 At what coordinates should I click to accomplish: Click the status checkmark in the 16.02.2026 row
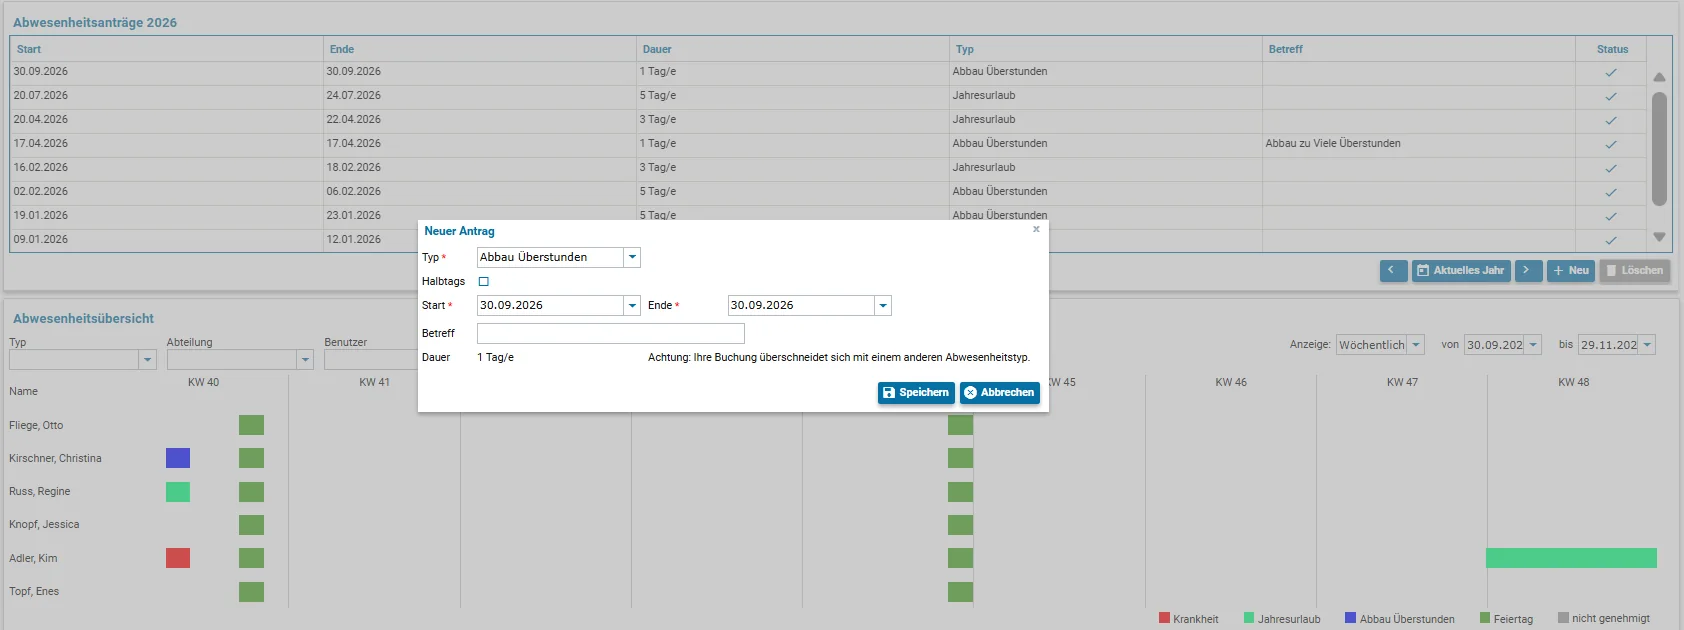[1611, 168]
